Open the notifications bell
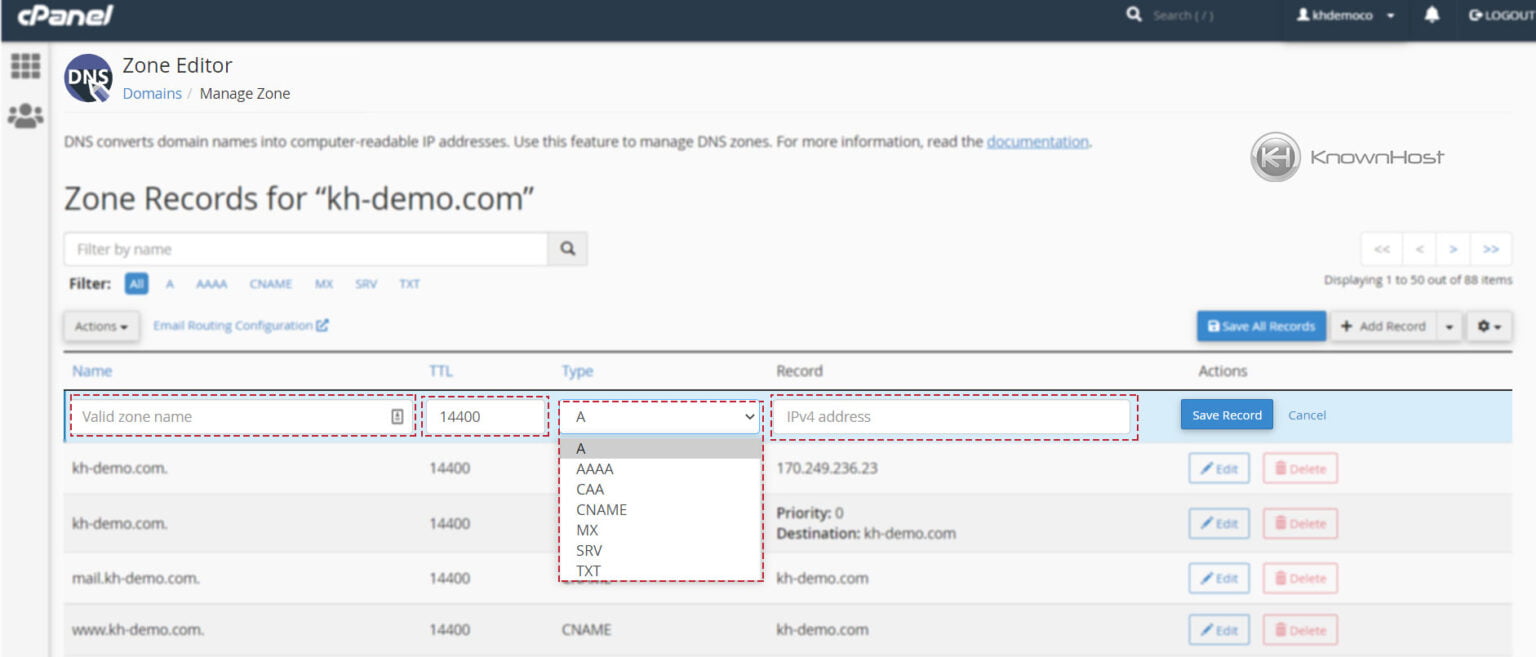The height and width of the screenshot is (657, 1536). [x=1430, y=16]
